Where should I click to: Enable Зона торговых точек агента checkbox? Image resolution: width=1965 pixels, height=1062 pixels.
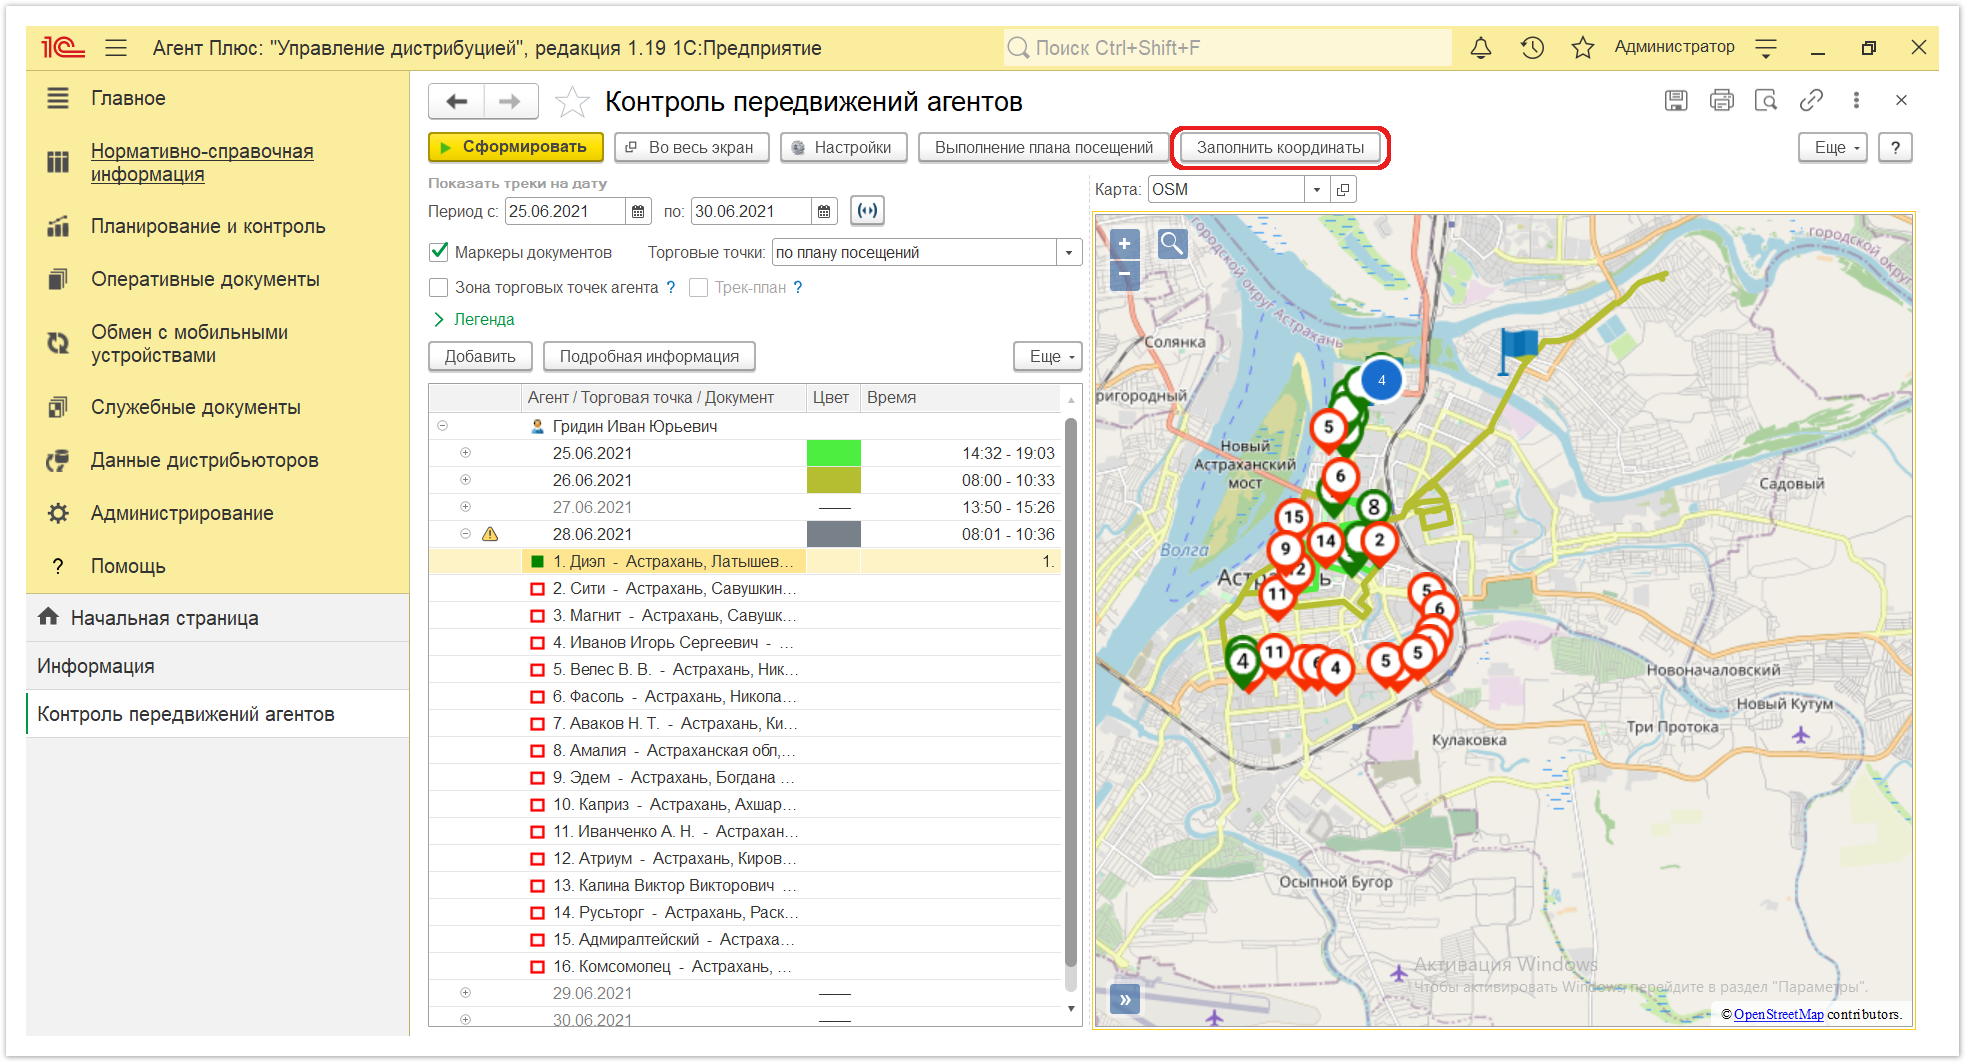(438, 287)
